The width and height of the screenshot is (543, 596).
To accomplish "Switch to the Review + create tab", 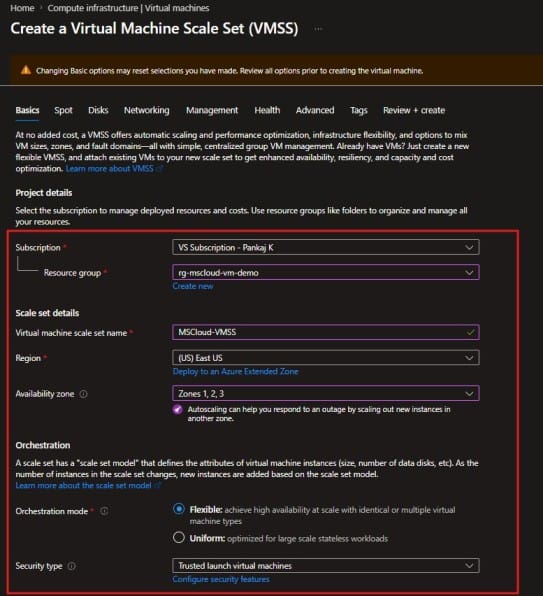I will point(414,110).
